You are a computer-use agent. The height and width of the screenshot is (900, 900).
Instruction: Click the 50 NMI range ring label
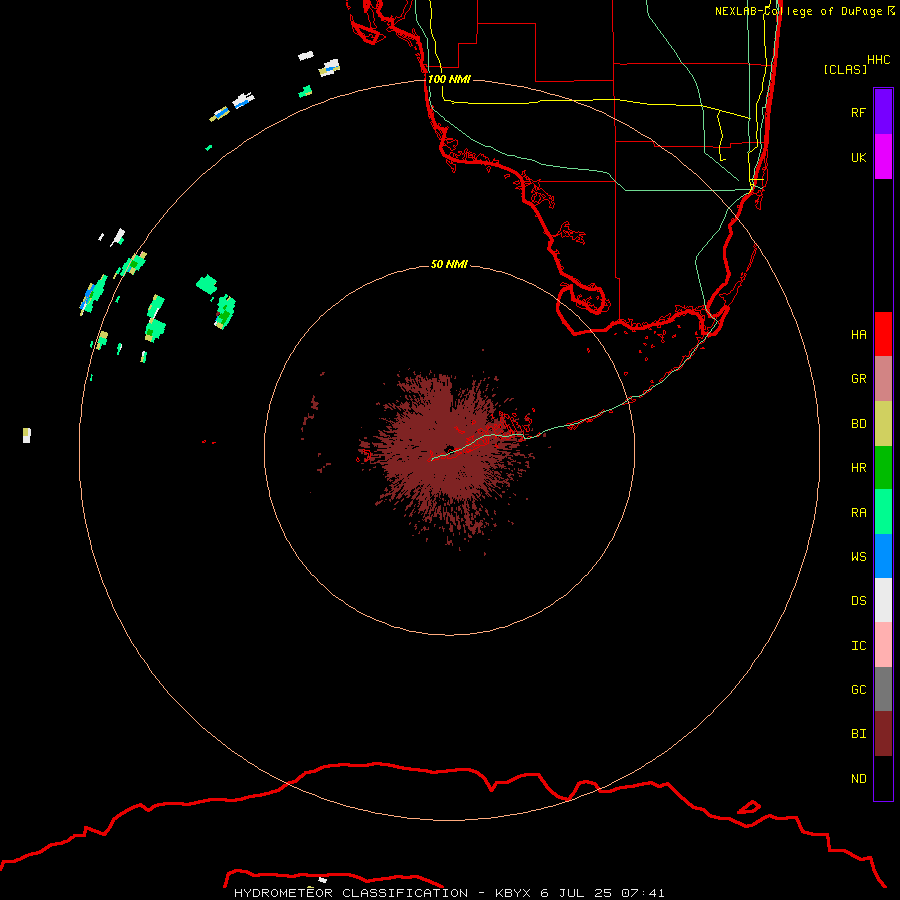click(x=449, y=264)
